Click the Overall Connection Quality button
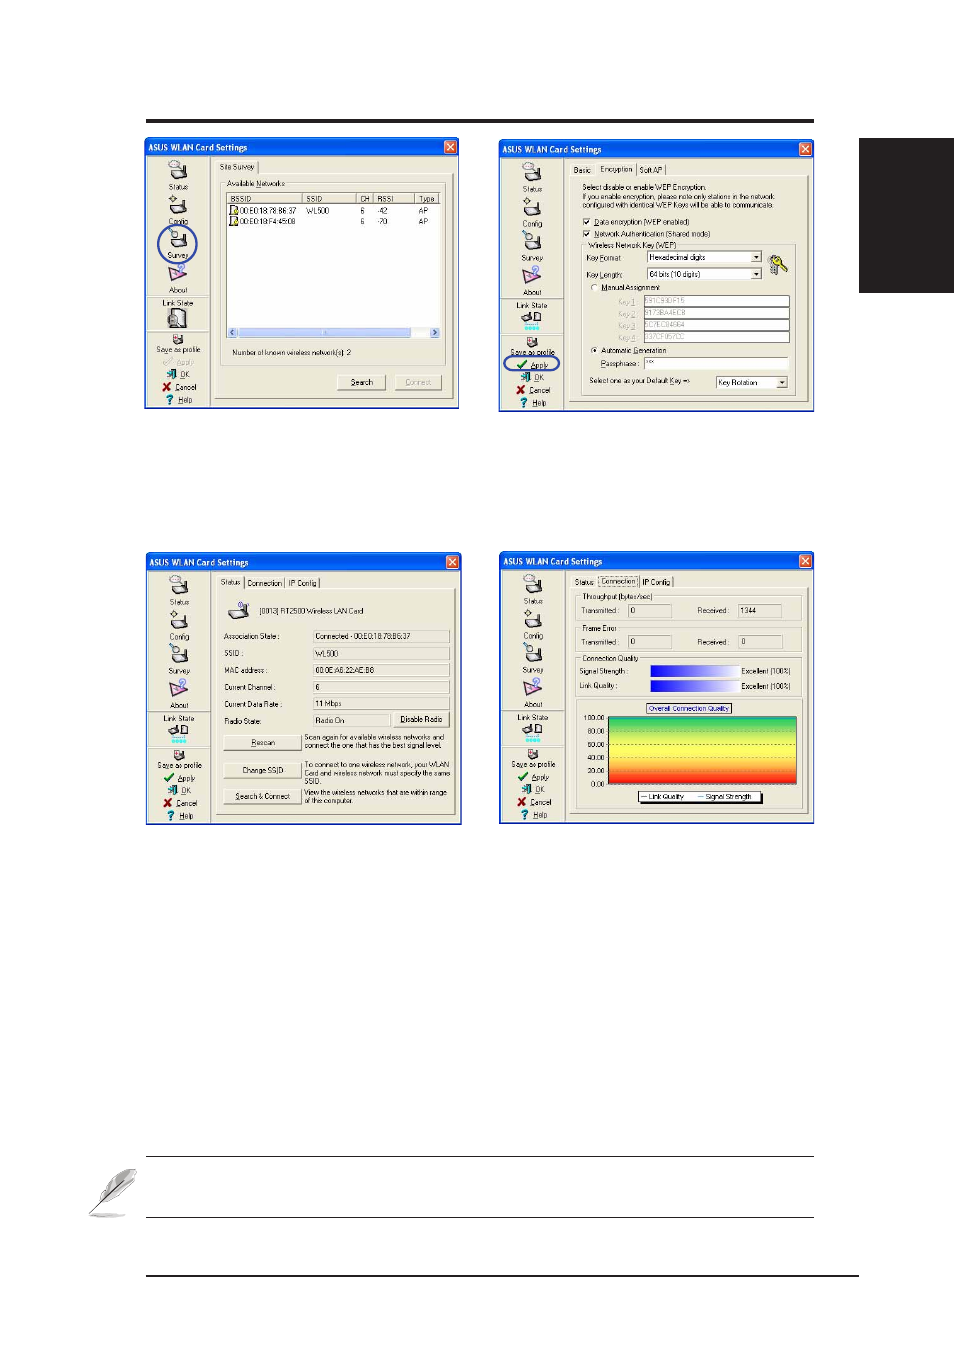The width and height of the screenshot is (954, 1351). point(689,708)
